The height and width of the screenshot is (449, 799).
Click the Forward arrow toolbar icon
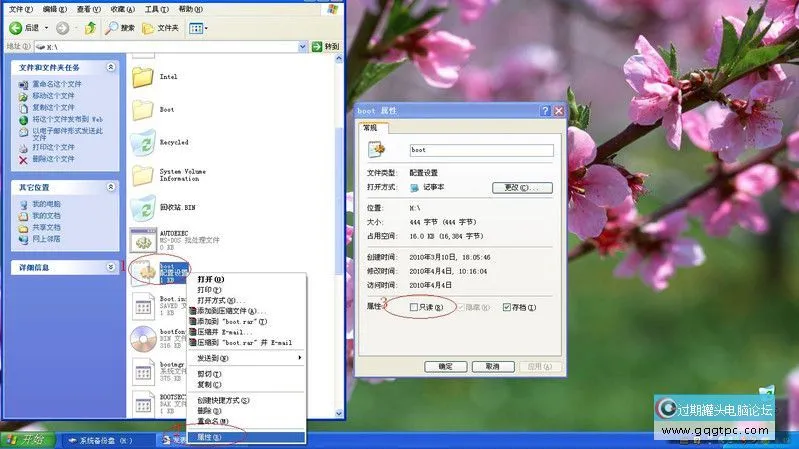[x=62, y=28]
